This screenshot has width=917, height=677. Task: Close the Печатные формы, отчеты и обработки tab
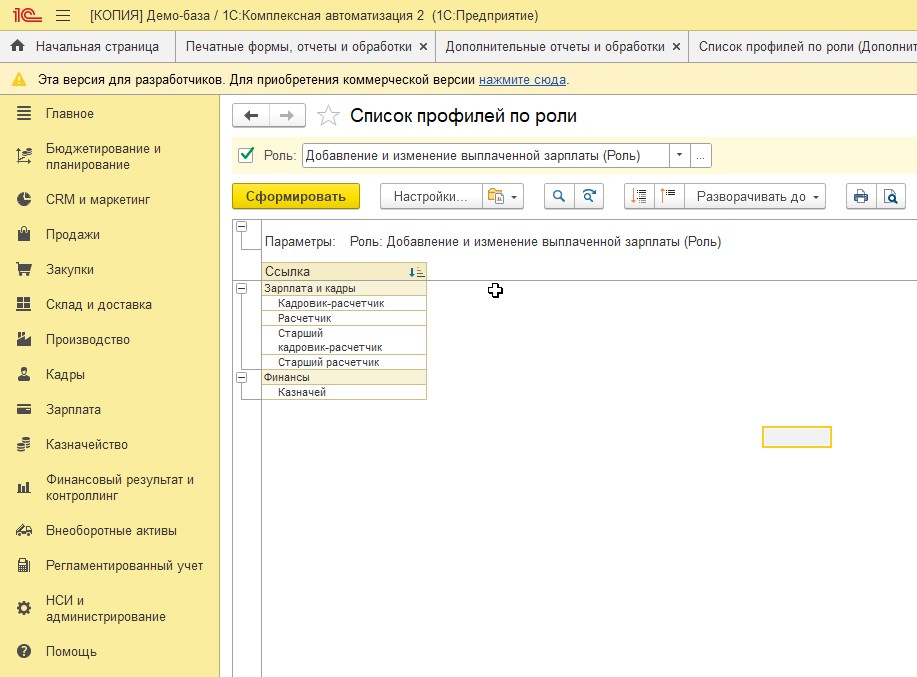423,46
